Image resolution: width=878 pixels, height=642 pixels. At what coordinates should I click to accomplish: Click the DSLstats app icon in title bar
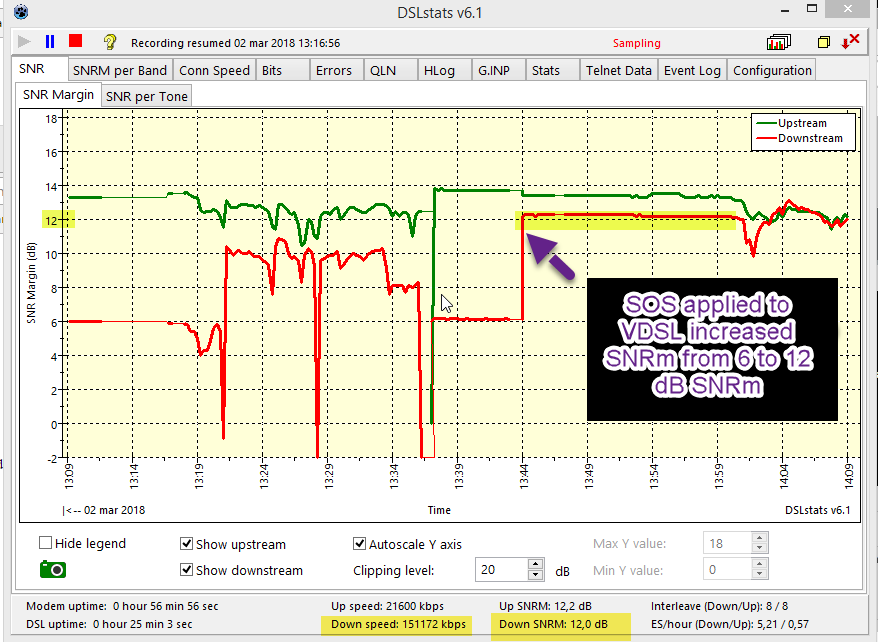click(21, 12)
